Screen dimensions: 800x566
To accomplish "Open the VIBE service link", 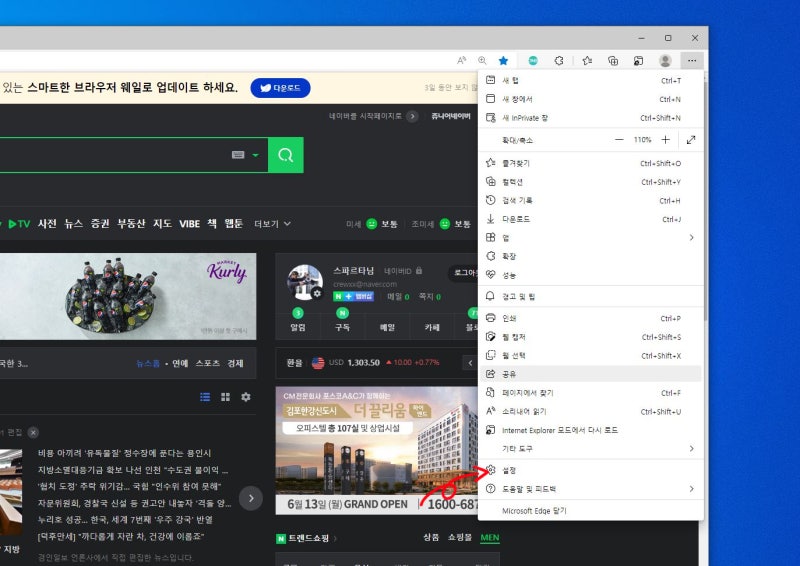I will coord(189,224).
